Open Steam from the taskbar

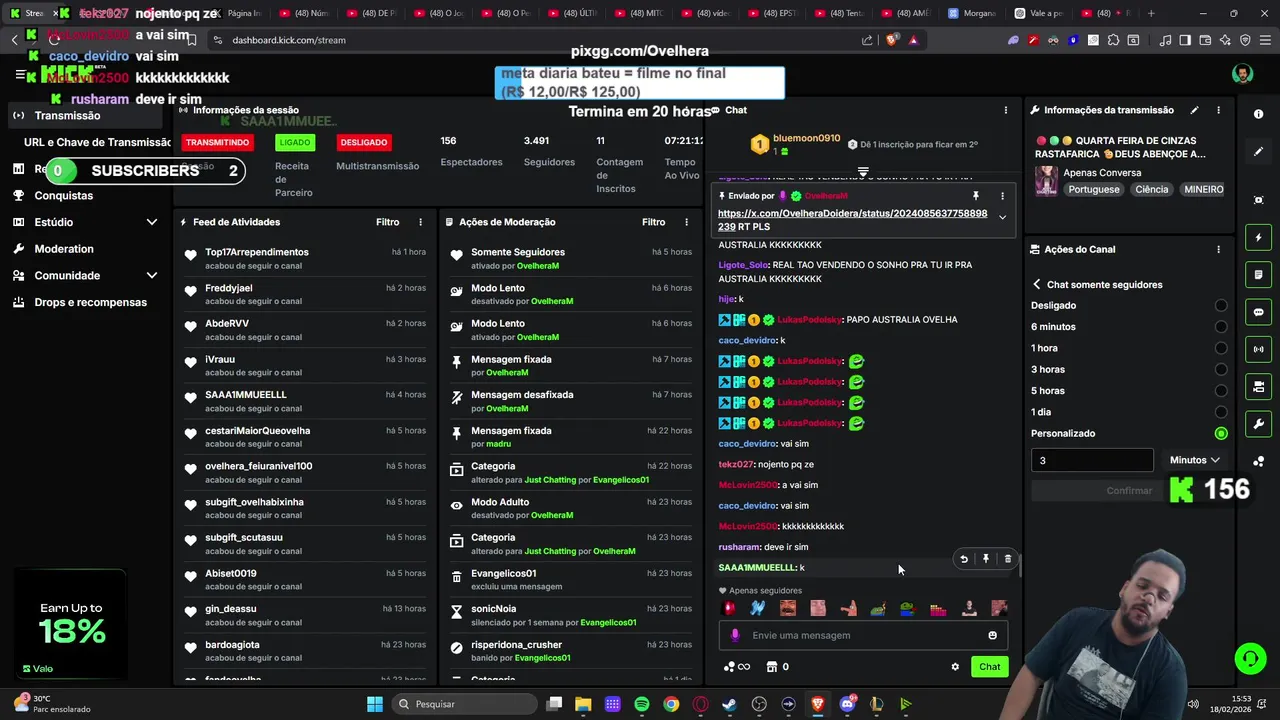(729, 704)
